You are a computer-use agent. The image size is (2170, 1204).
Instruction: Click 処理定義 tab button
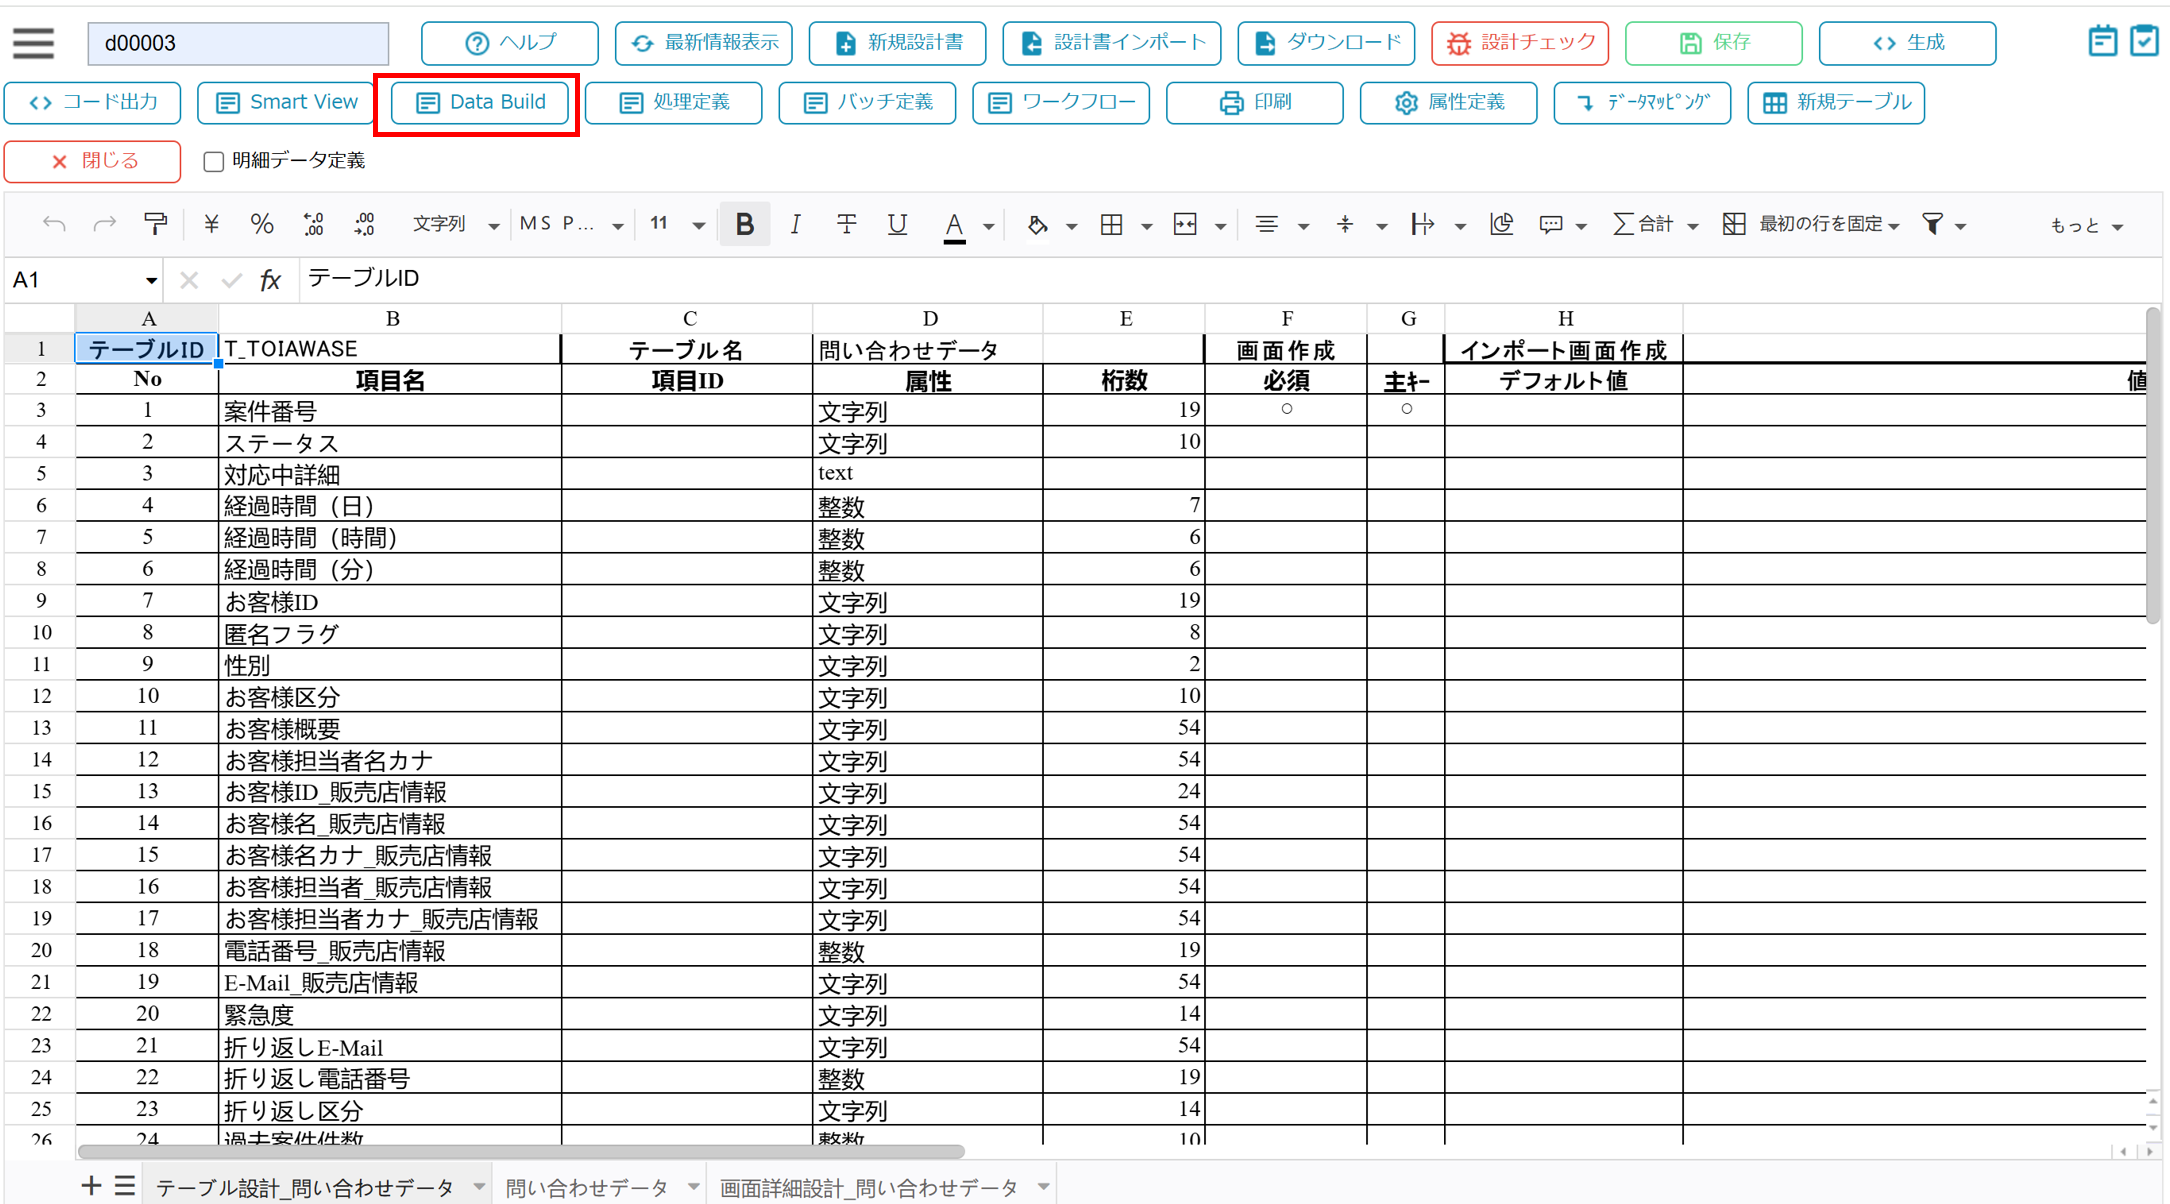(x=676, y=101)
